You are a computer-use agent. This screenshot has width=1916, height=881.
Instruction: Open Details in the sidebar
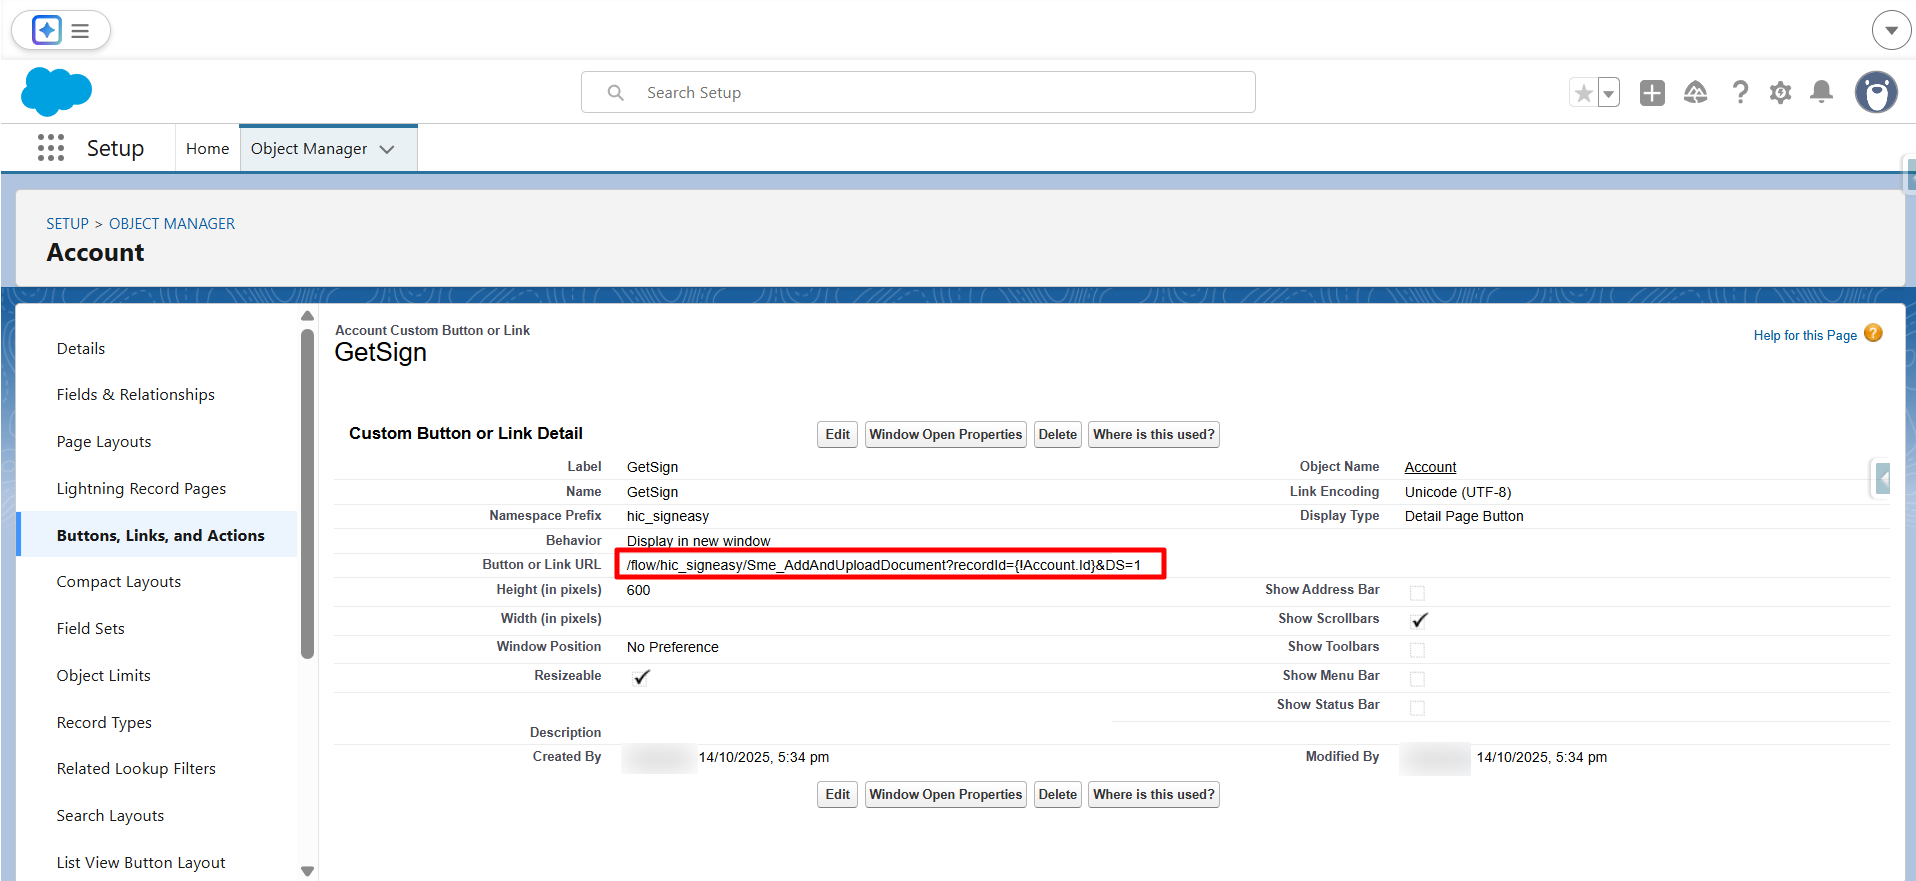click(x=81, y=349)
